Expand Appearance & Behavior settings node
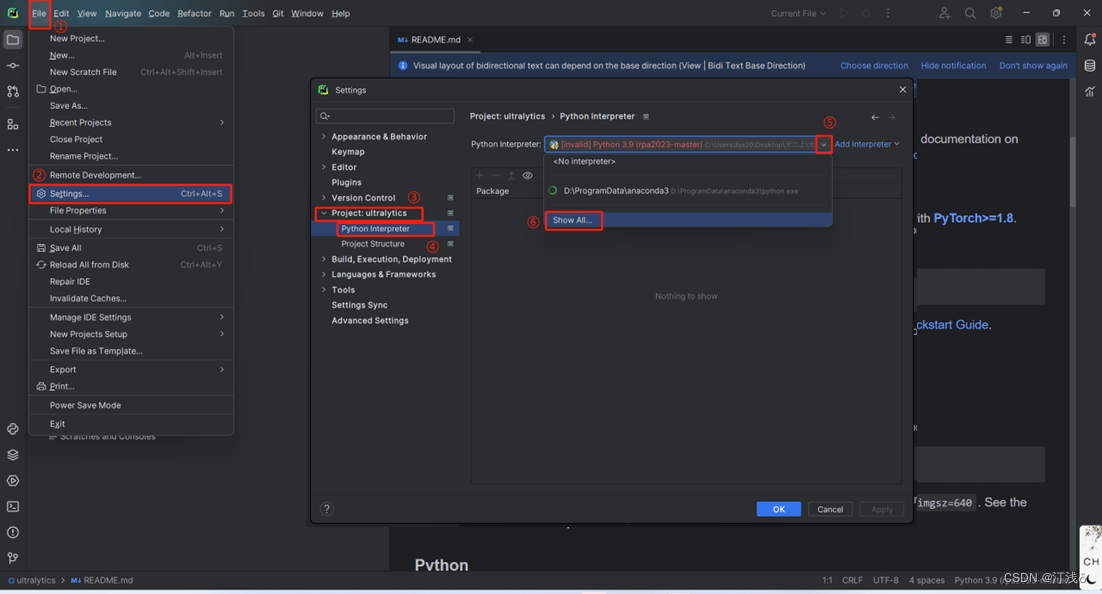The image size is (1102, 594). click(324, 136)
